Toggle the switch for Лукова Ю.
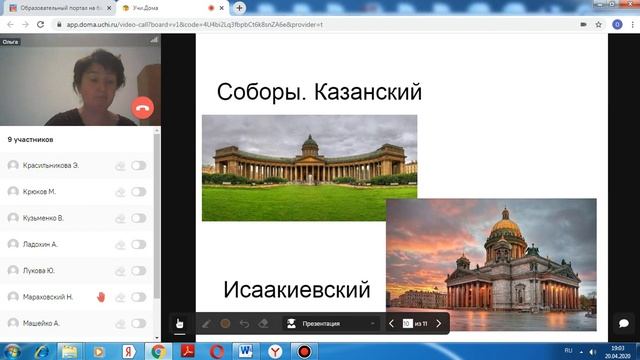The image size is (640, 360). 139,271
